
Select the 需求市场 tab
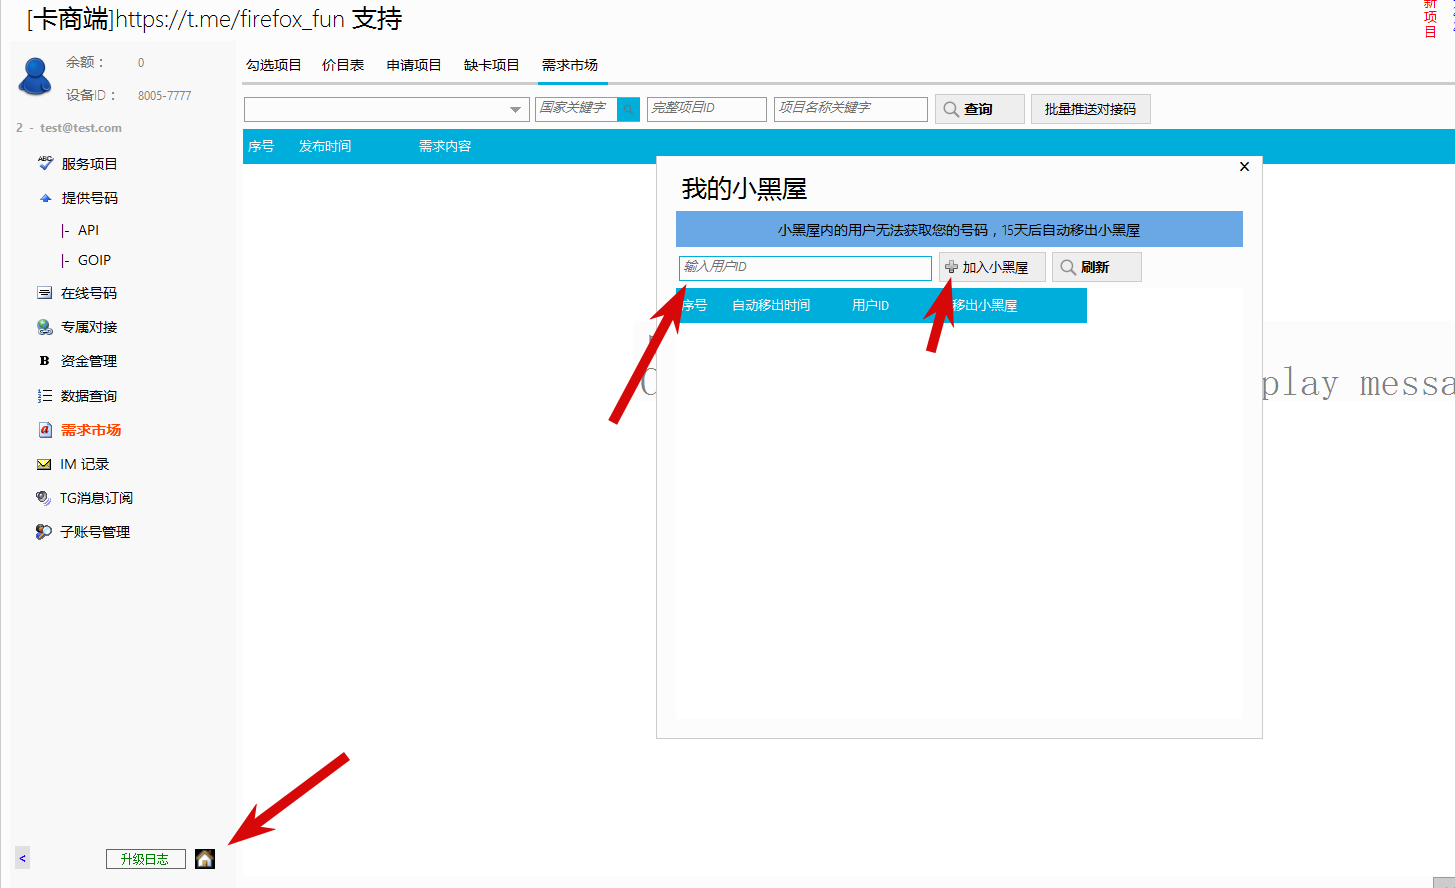(x=570, y=65)
